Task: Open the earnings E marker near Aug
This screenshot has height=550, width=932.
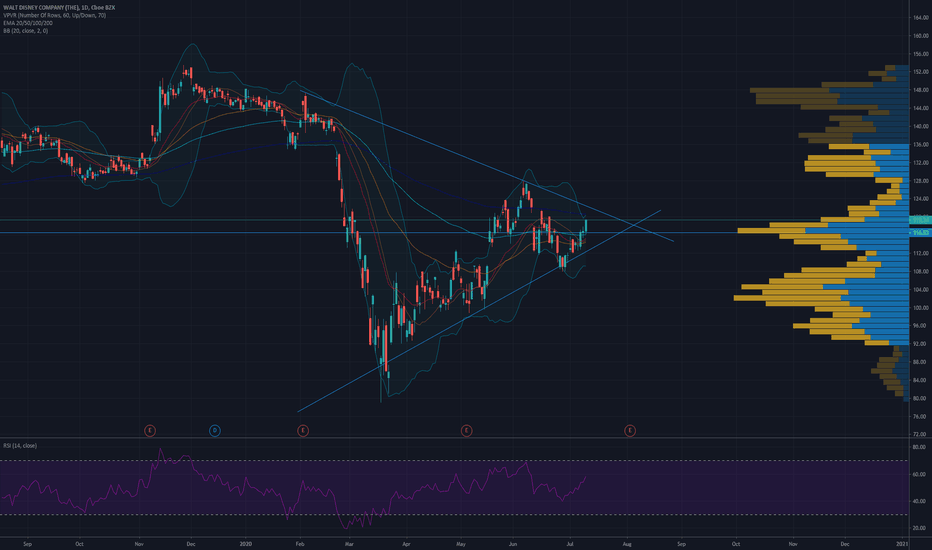Action: 629,430
